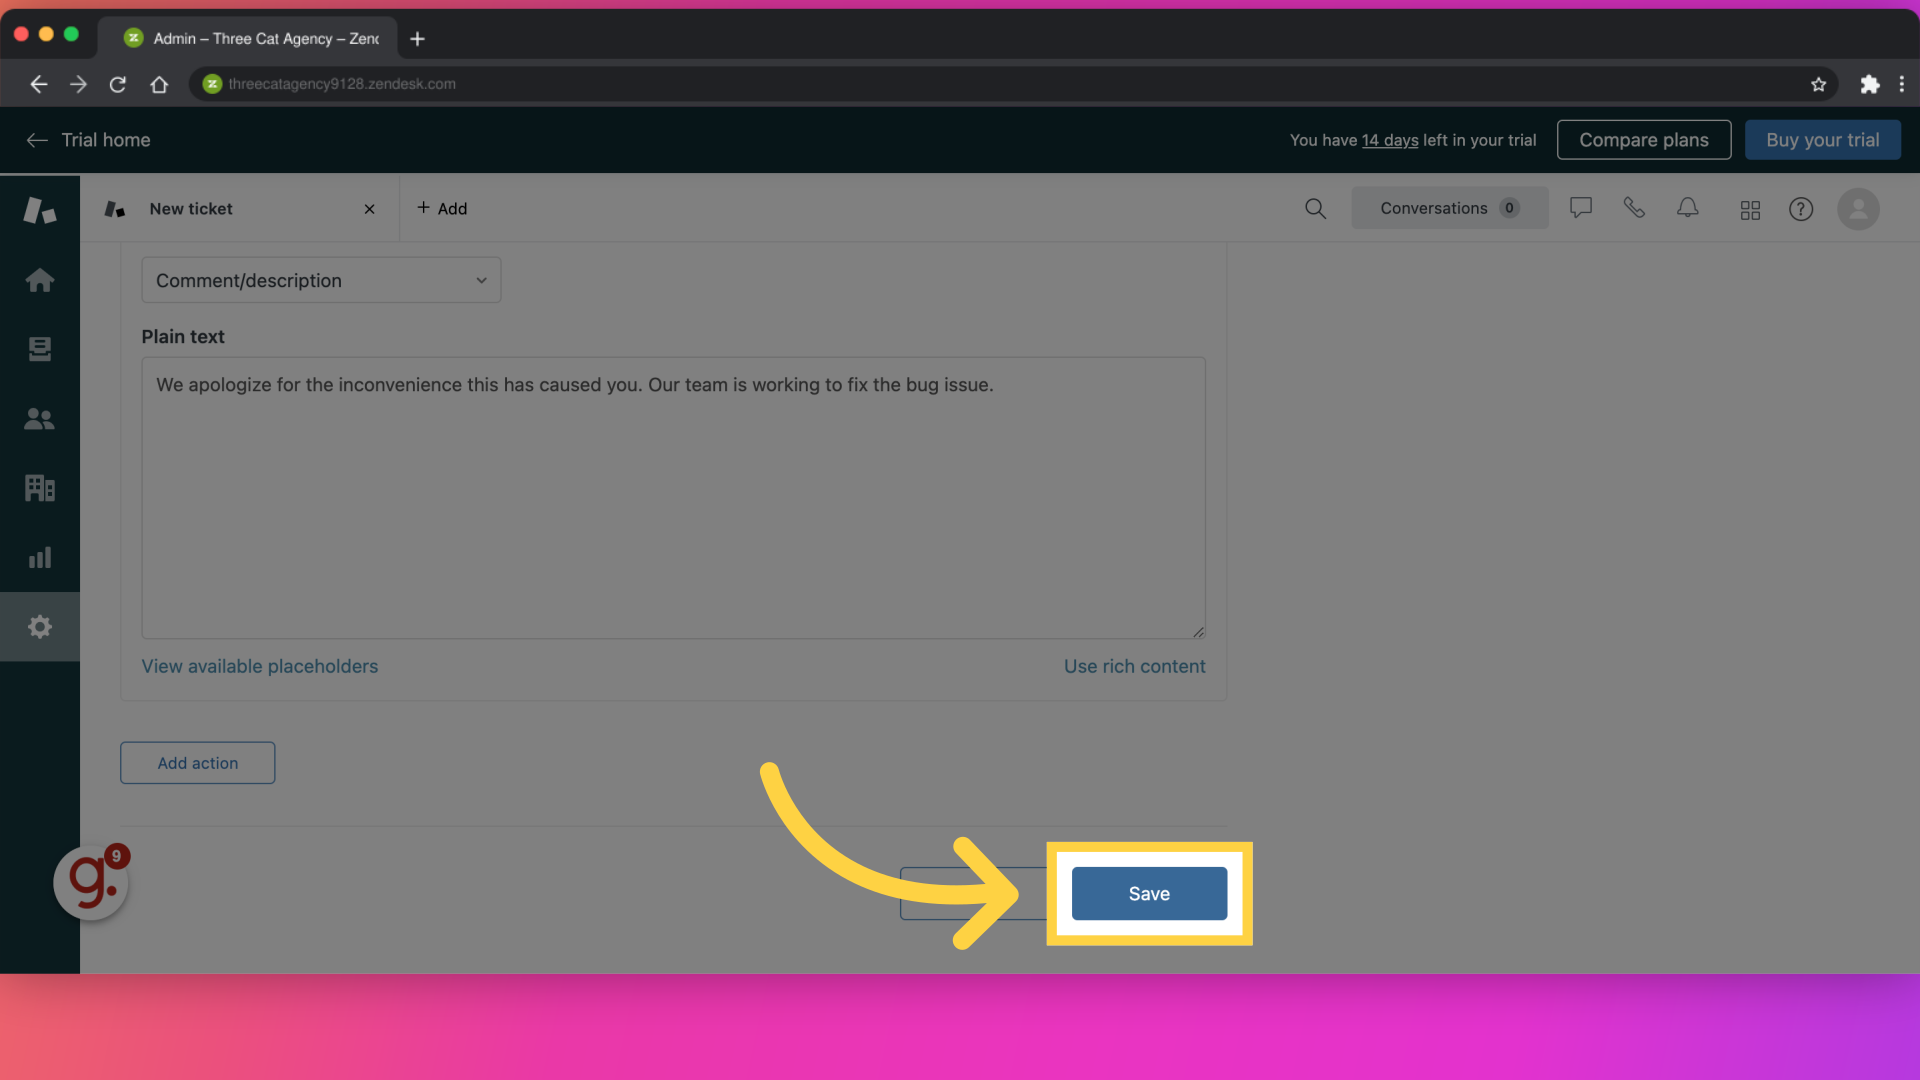Viewport: 1920px width, 1080px height.
Task: Select the Phone call icon
Action: tap(1634, 207)
